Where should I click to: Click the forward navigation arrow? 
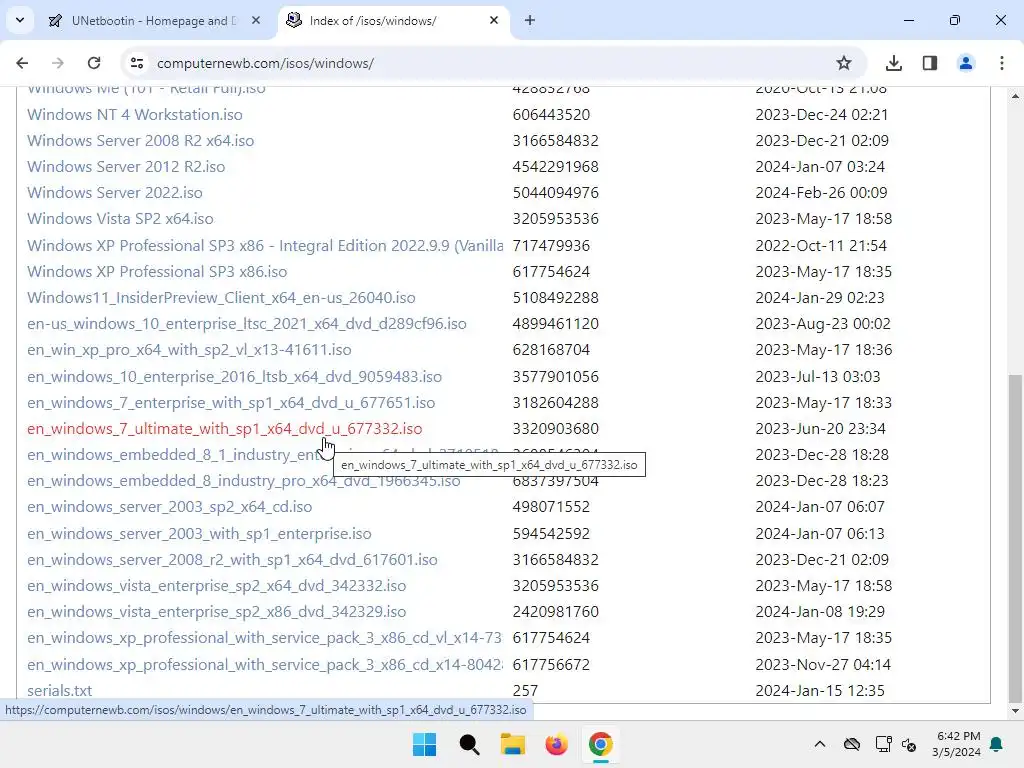[x=57, y=63]
